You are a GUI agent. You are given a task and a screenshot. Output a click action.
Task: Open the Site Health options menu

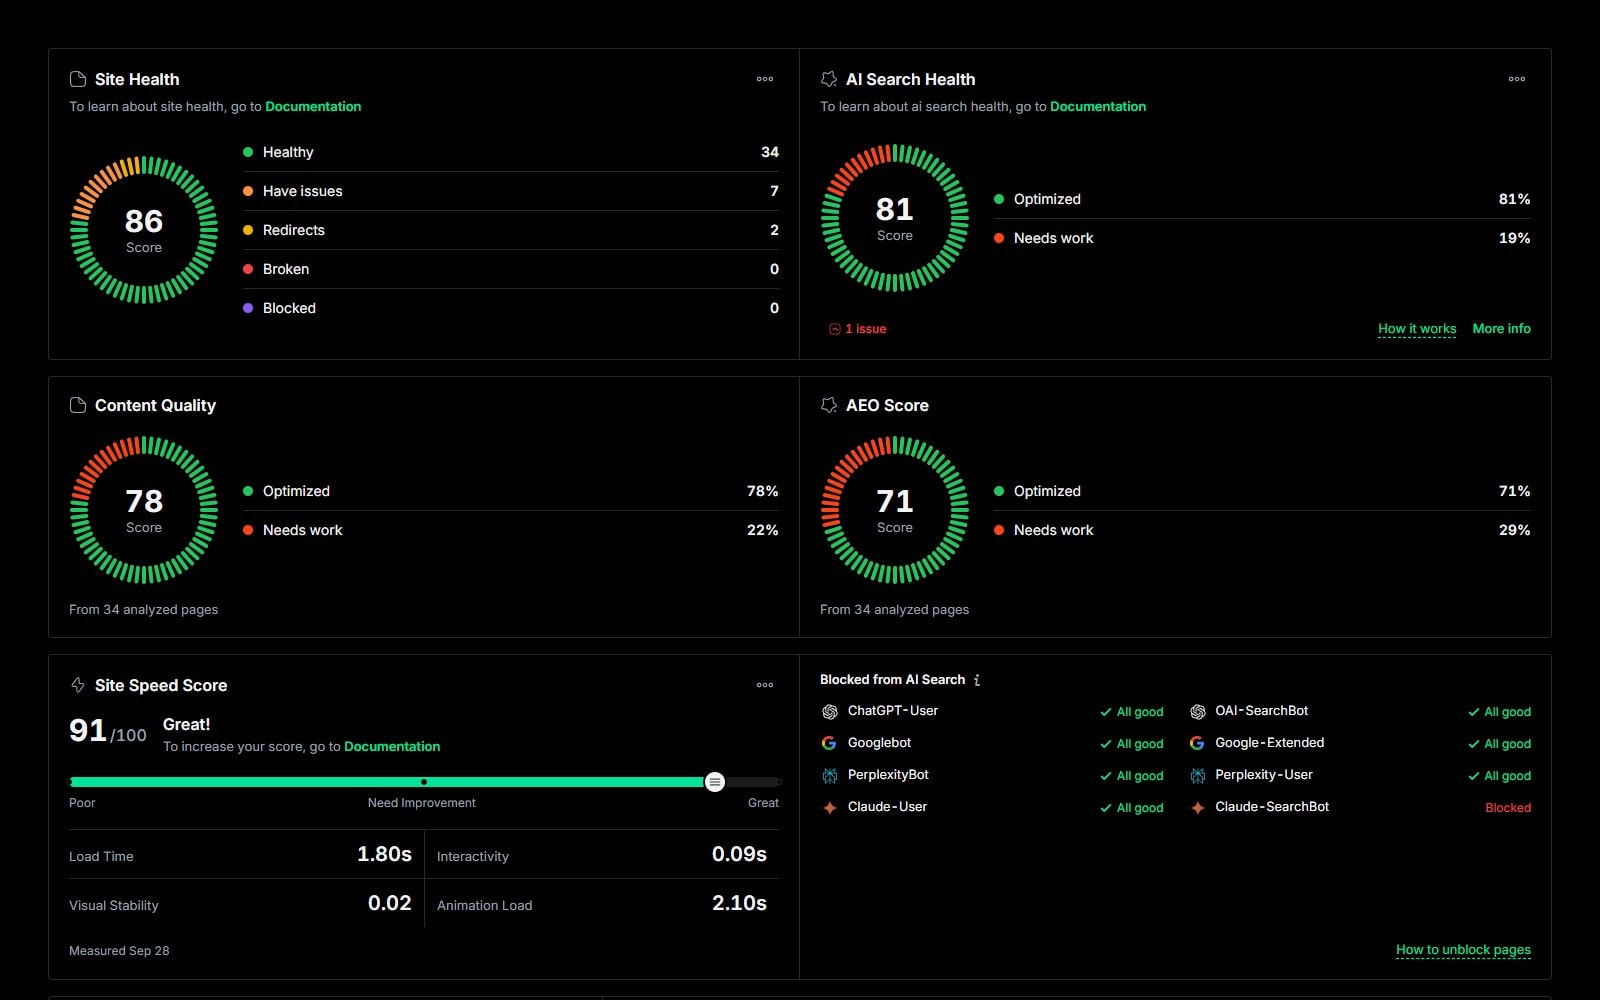765,79
